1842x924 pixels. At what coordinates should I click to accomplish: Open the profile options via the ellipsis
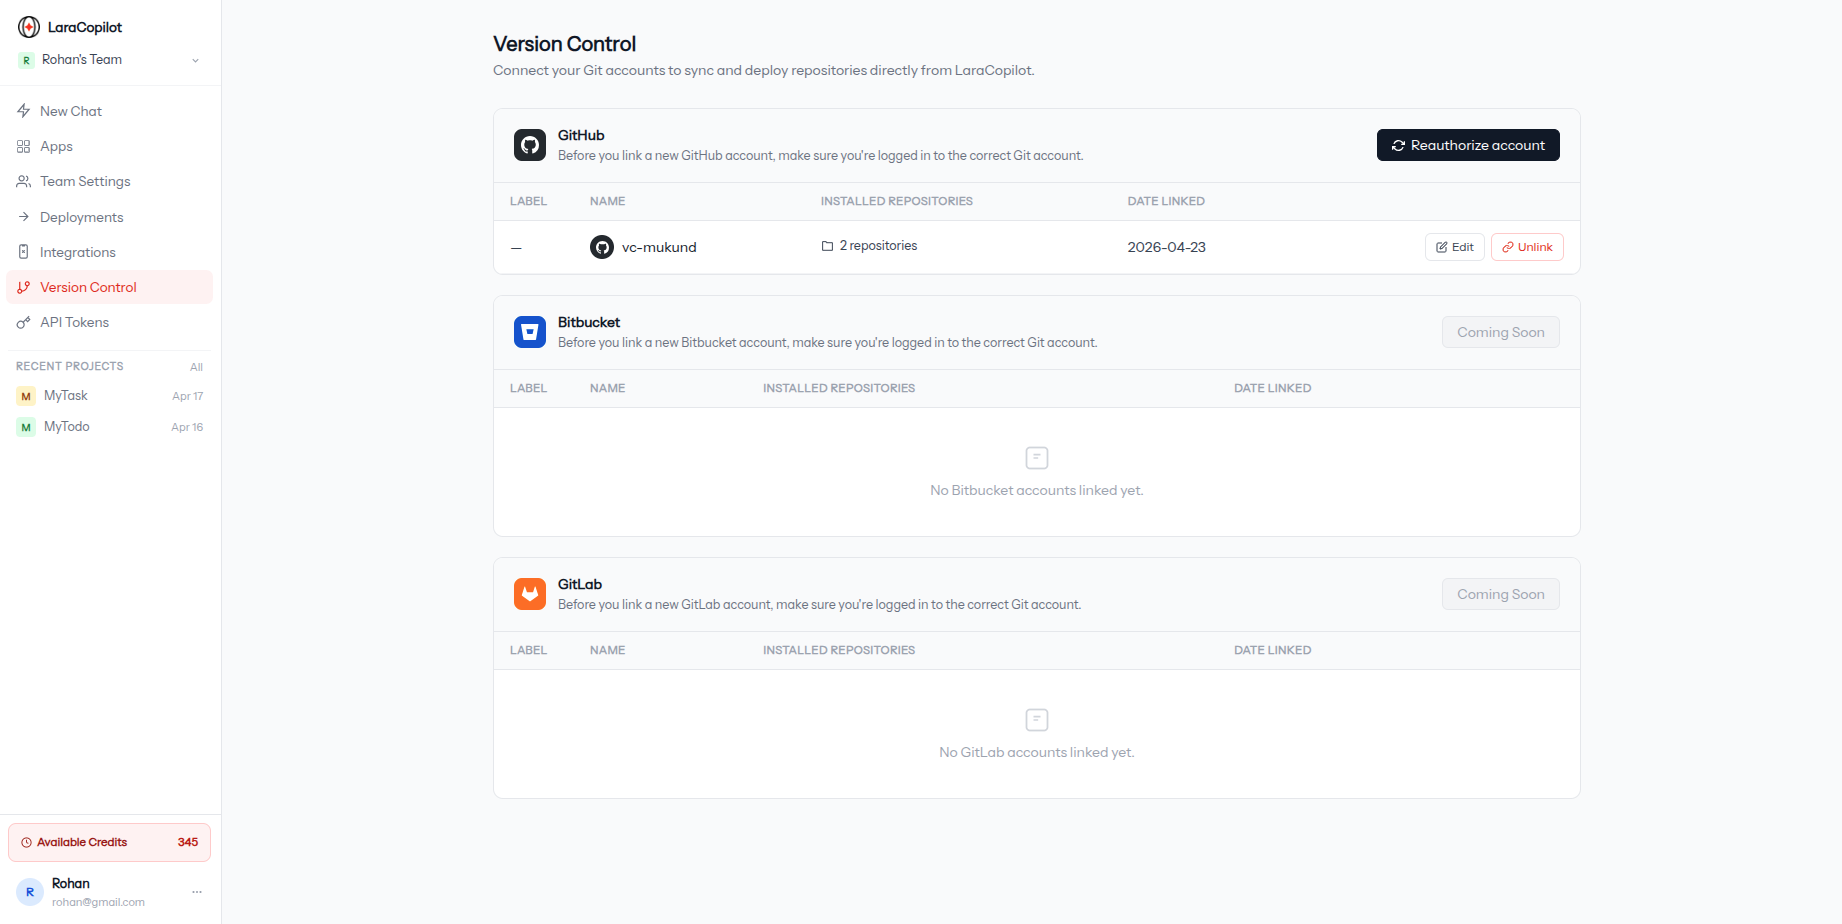click(197, 891)
